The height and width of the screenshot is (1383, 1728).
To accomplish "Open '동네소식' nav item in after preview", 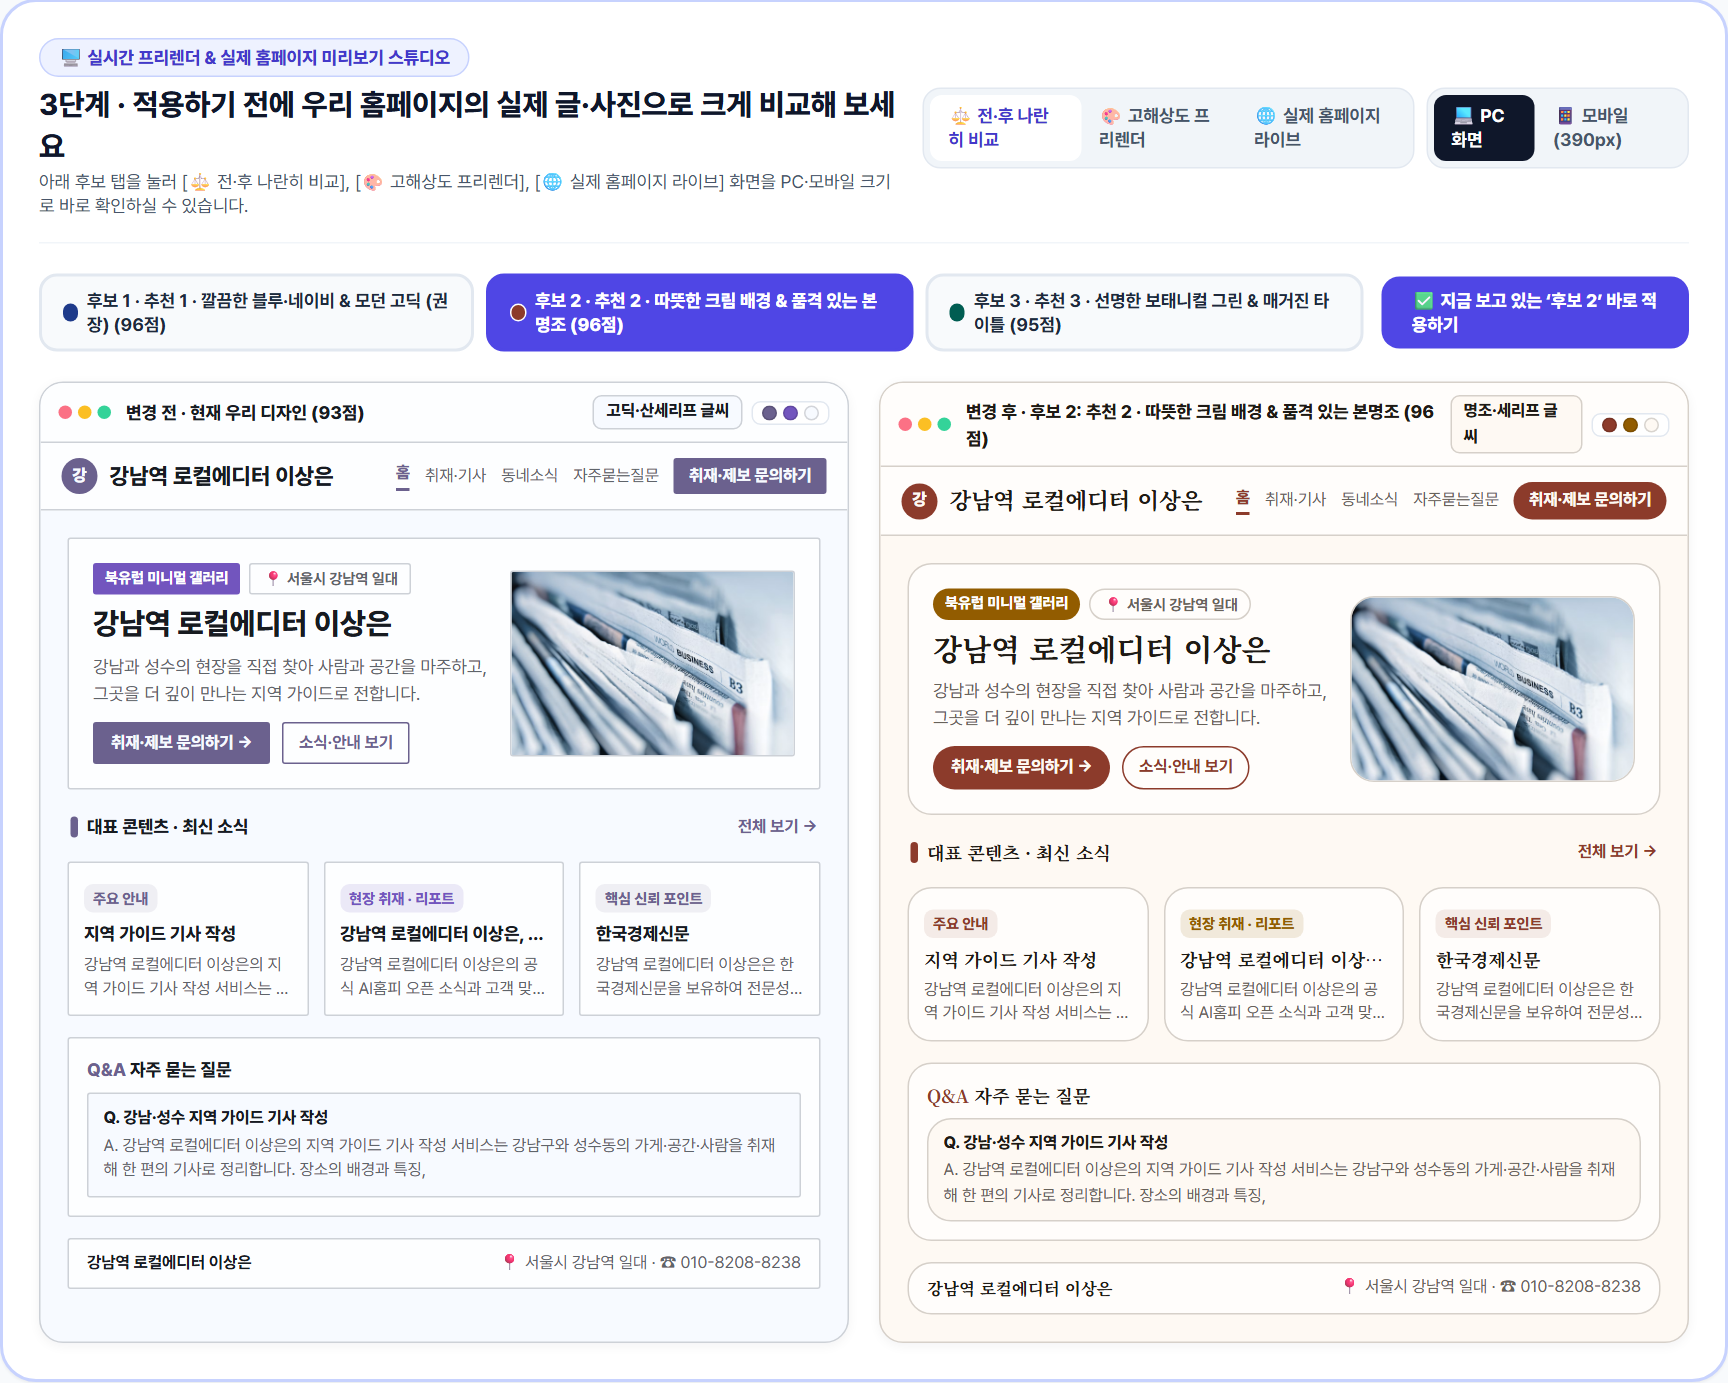I will 1370,500.
